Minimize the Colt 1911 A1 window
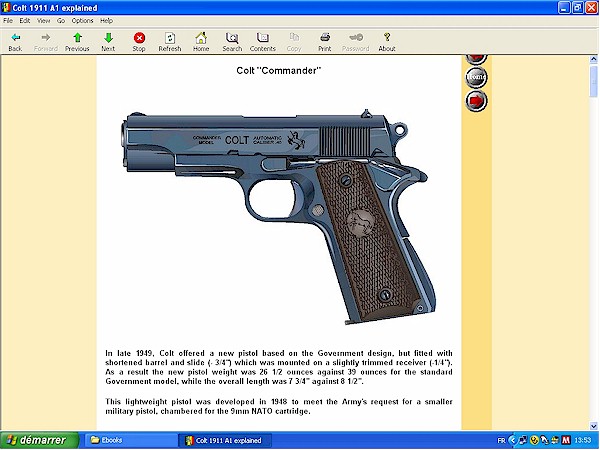 pyautogui.click(x=564, y=7)
